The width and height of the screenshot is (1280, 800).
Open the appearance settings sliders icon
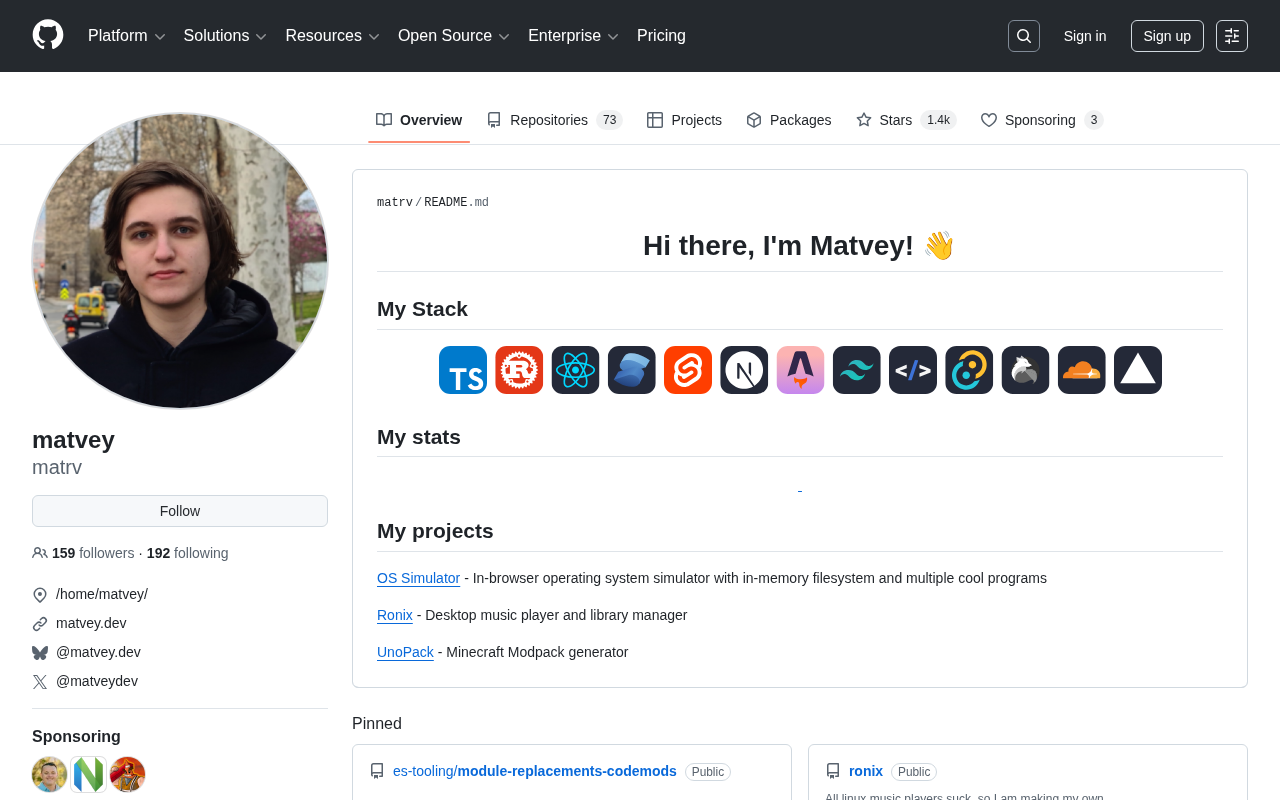pos(1232,36)
